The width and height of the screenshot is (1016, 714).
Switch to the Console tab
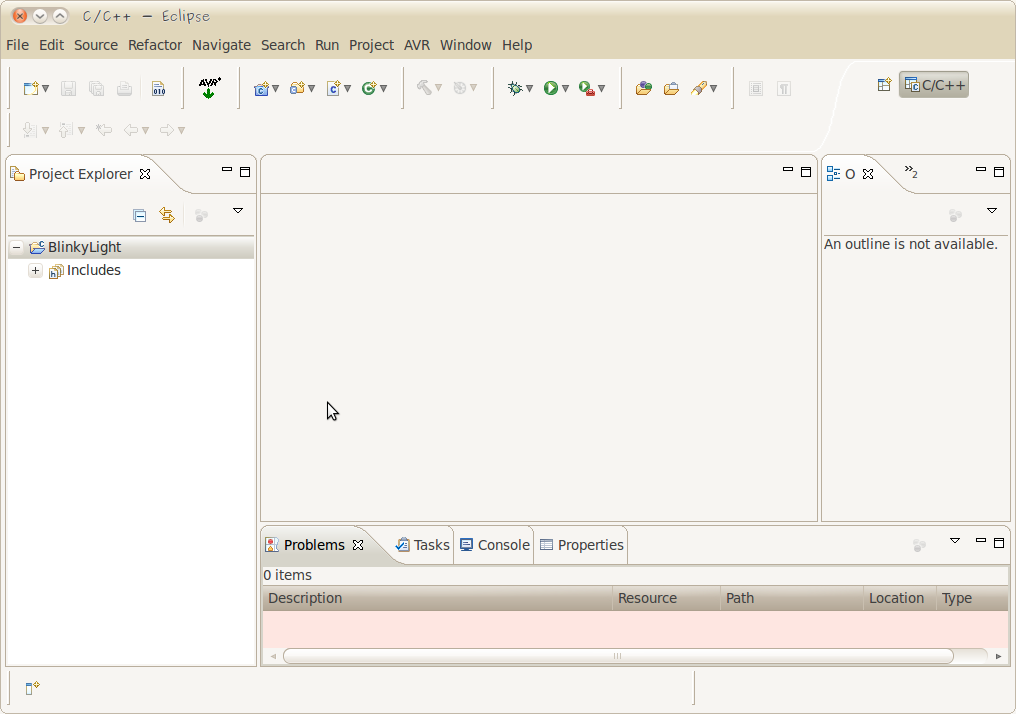point(494,545)
